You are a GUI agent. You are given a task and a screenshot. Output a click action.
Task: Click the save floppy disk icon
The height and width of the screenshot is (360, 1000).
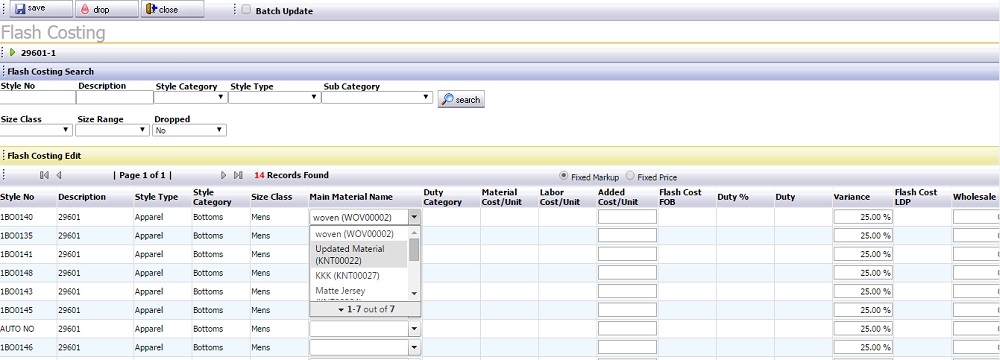20,9
